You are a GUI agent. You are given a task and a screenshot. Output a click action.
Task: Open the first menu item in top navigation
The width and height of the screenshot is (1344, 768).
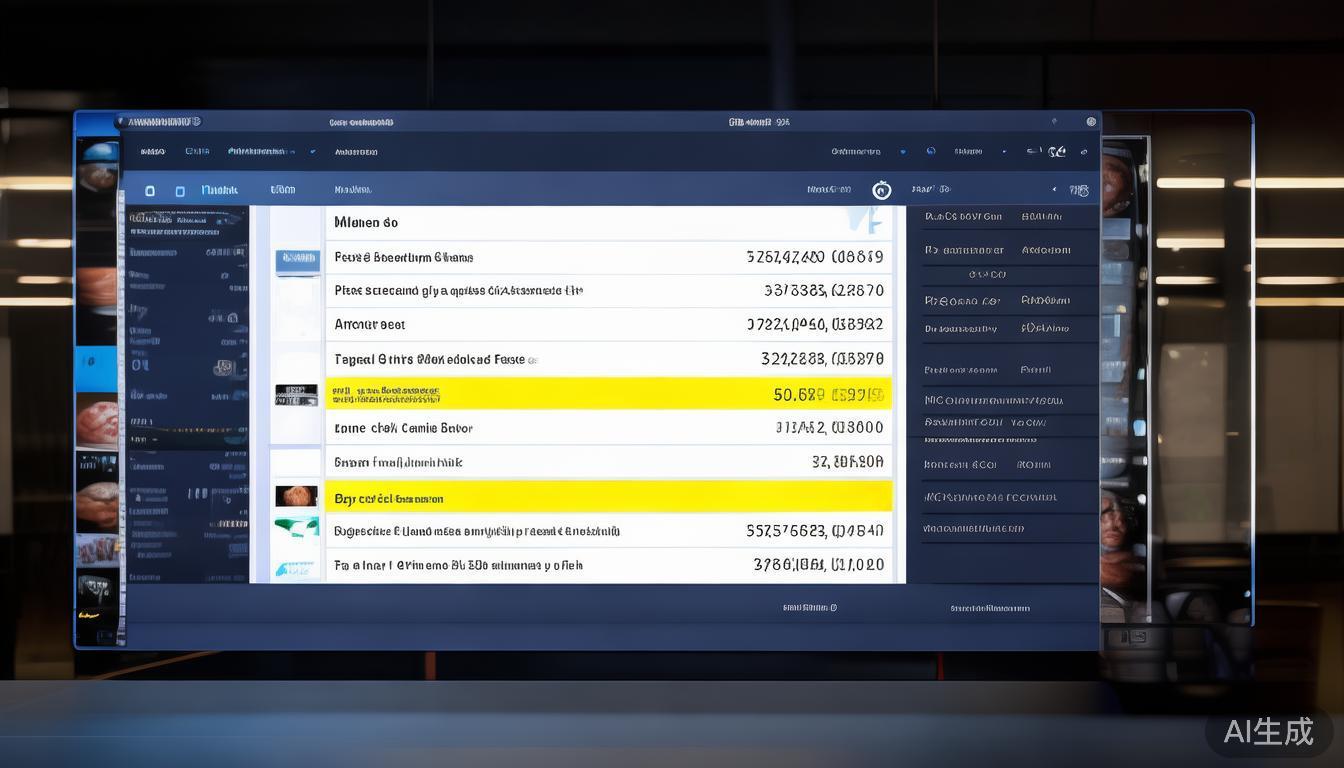(x=152, y=152)
